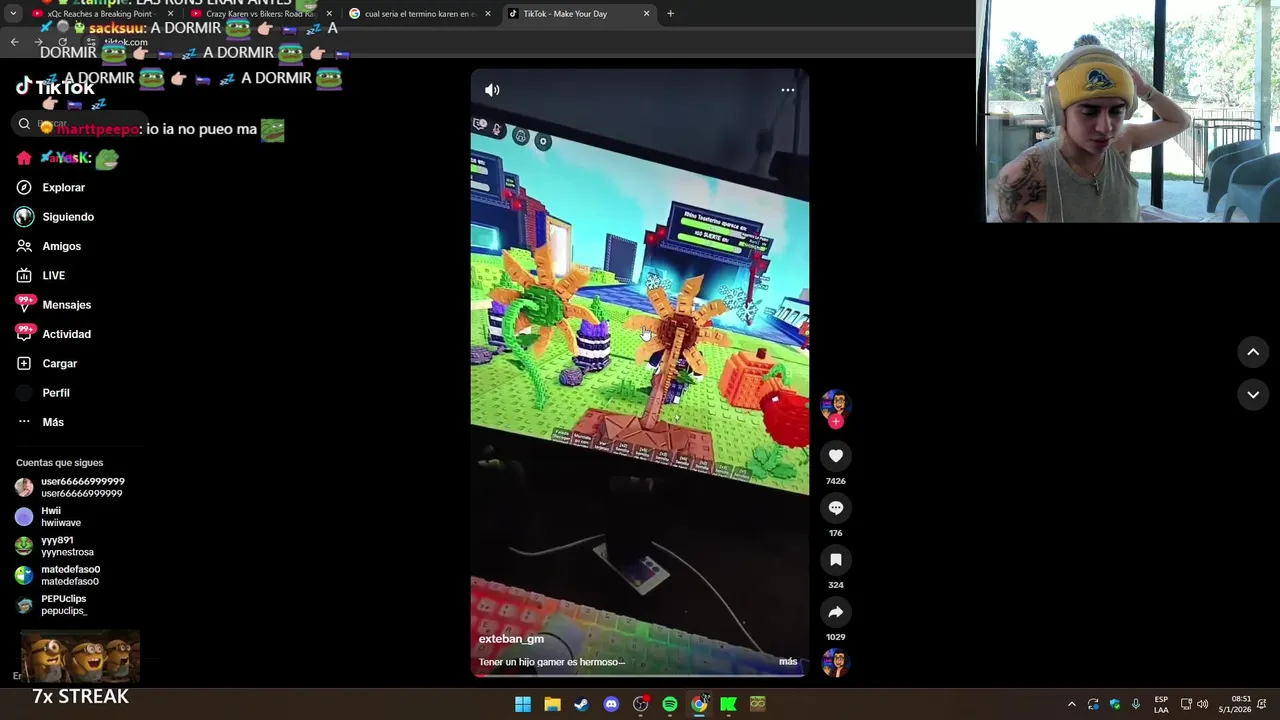The width and height of the screenshot is (1280, 720).
Task: Open the ESP LAA keyboard language switcher
Action: pyautogui.click(x=1161, y=704)
